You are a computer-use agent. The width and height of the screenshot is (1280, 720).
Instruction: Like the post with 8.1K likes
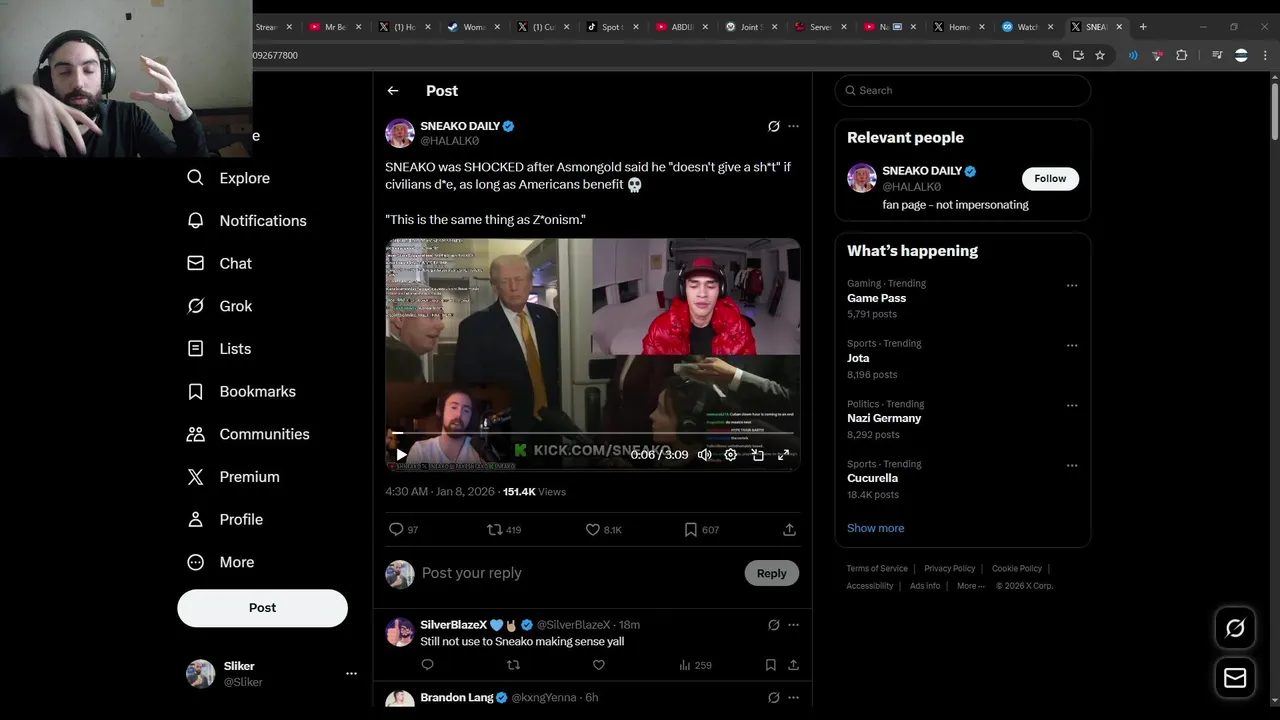[x=603, y=530]
